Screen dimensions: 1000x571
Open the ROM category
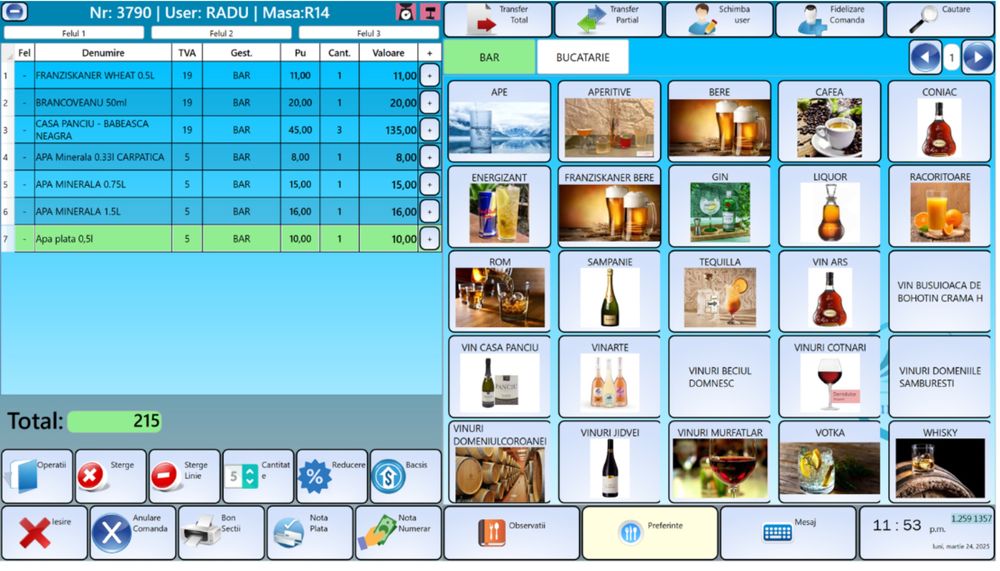499,292
